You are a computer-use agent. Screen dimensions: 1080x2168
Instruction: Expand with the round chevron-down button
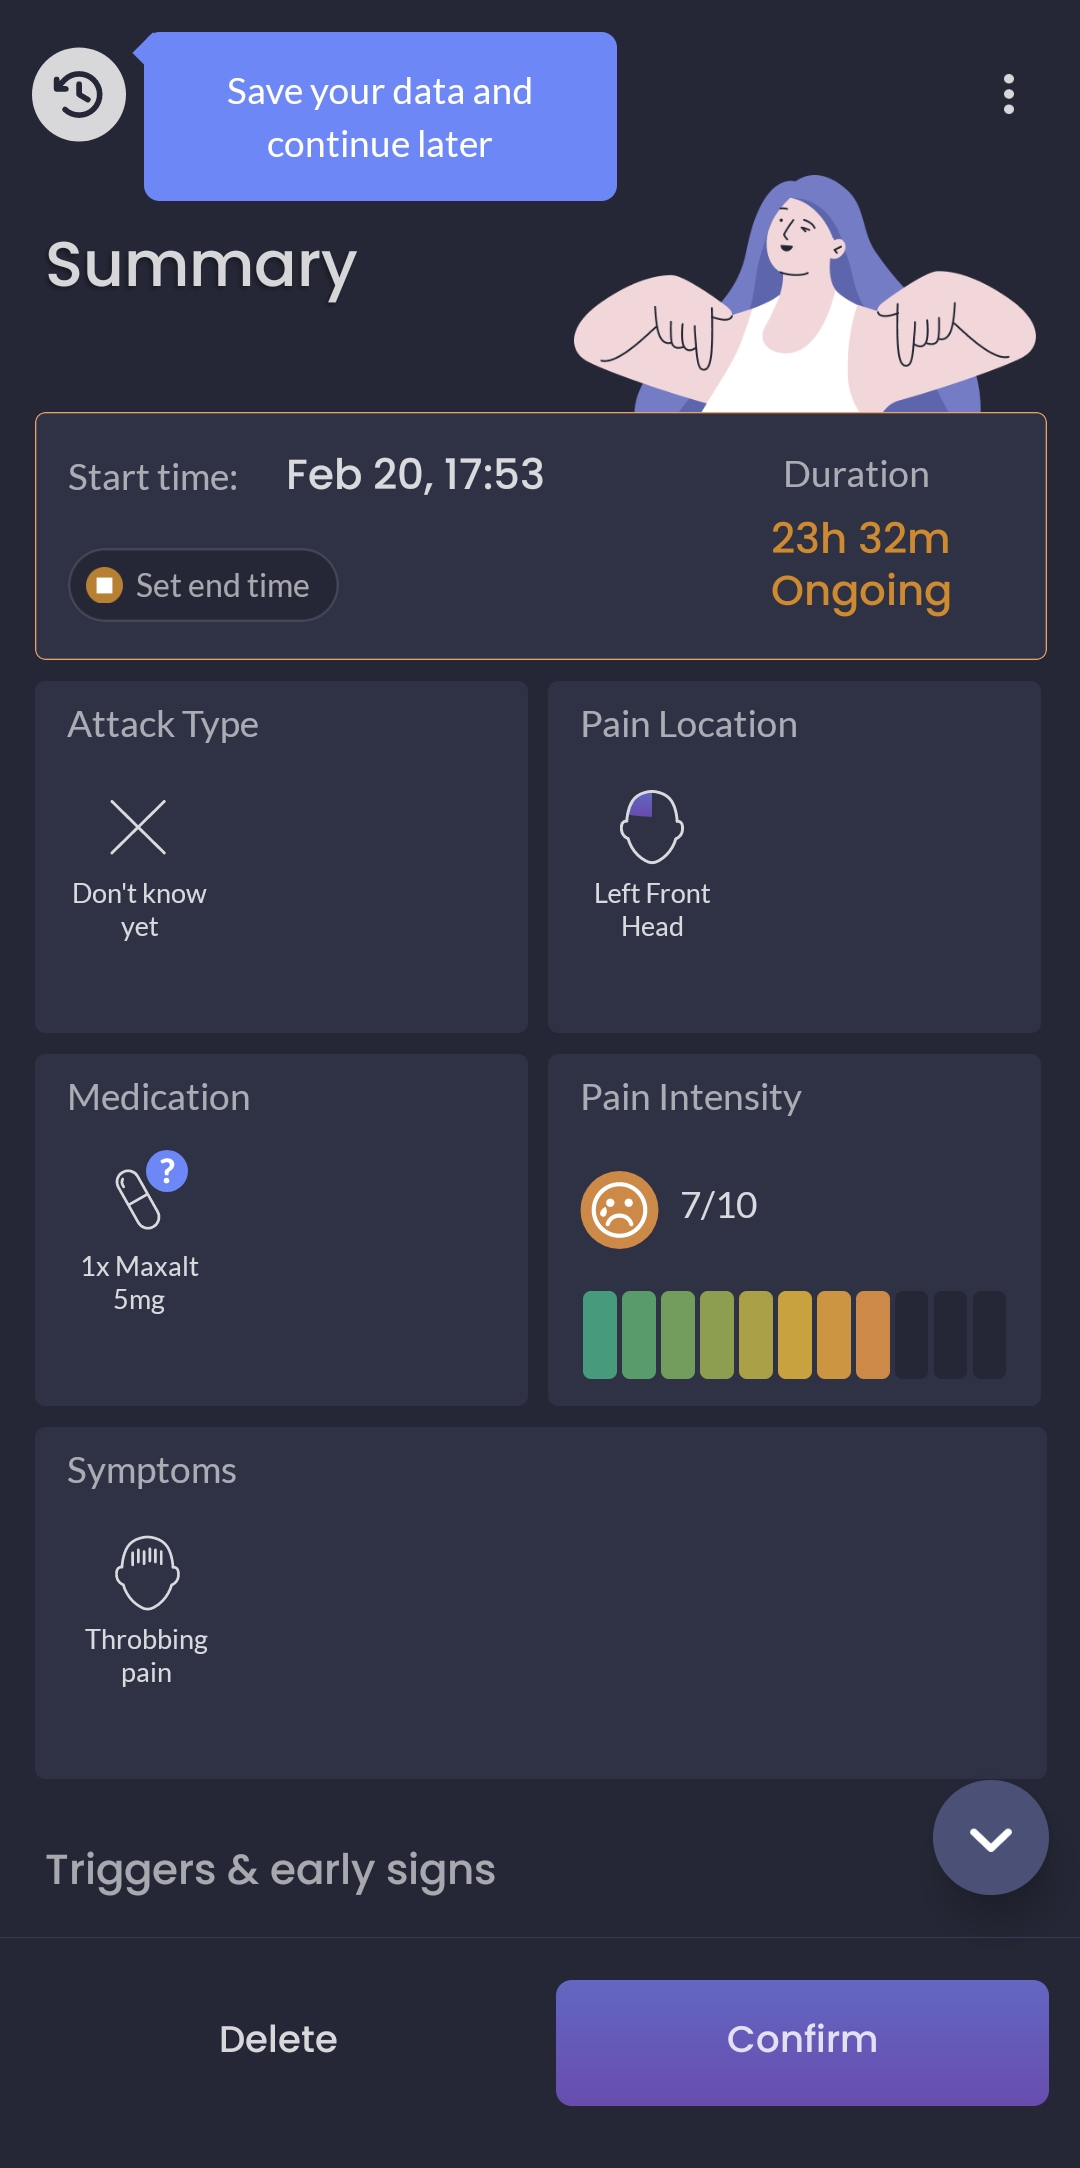990,1837
